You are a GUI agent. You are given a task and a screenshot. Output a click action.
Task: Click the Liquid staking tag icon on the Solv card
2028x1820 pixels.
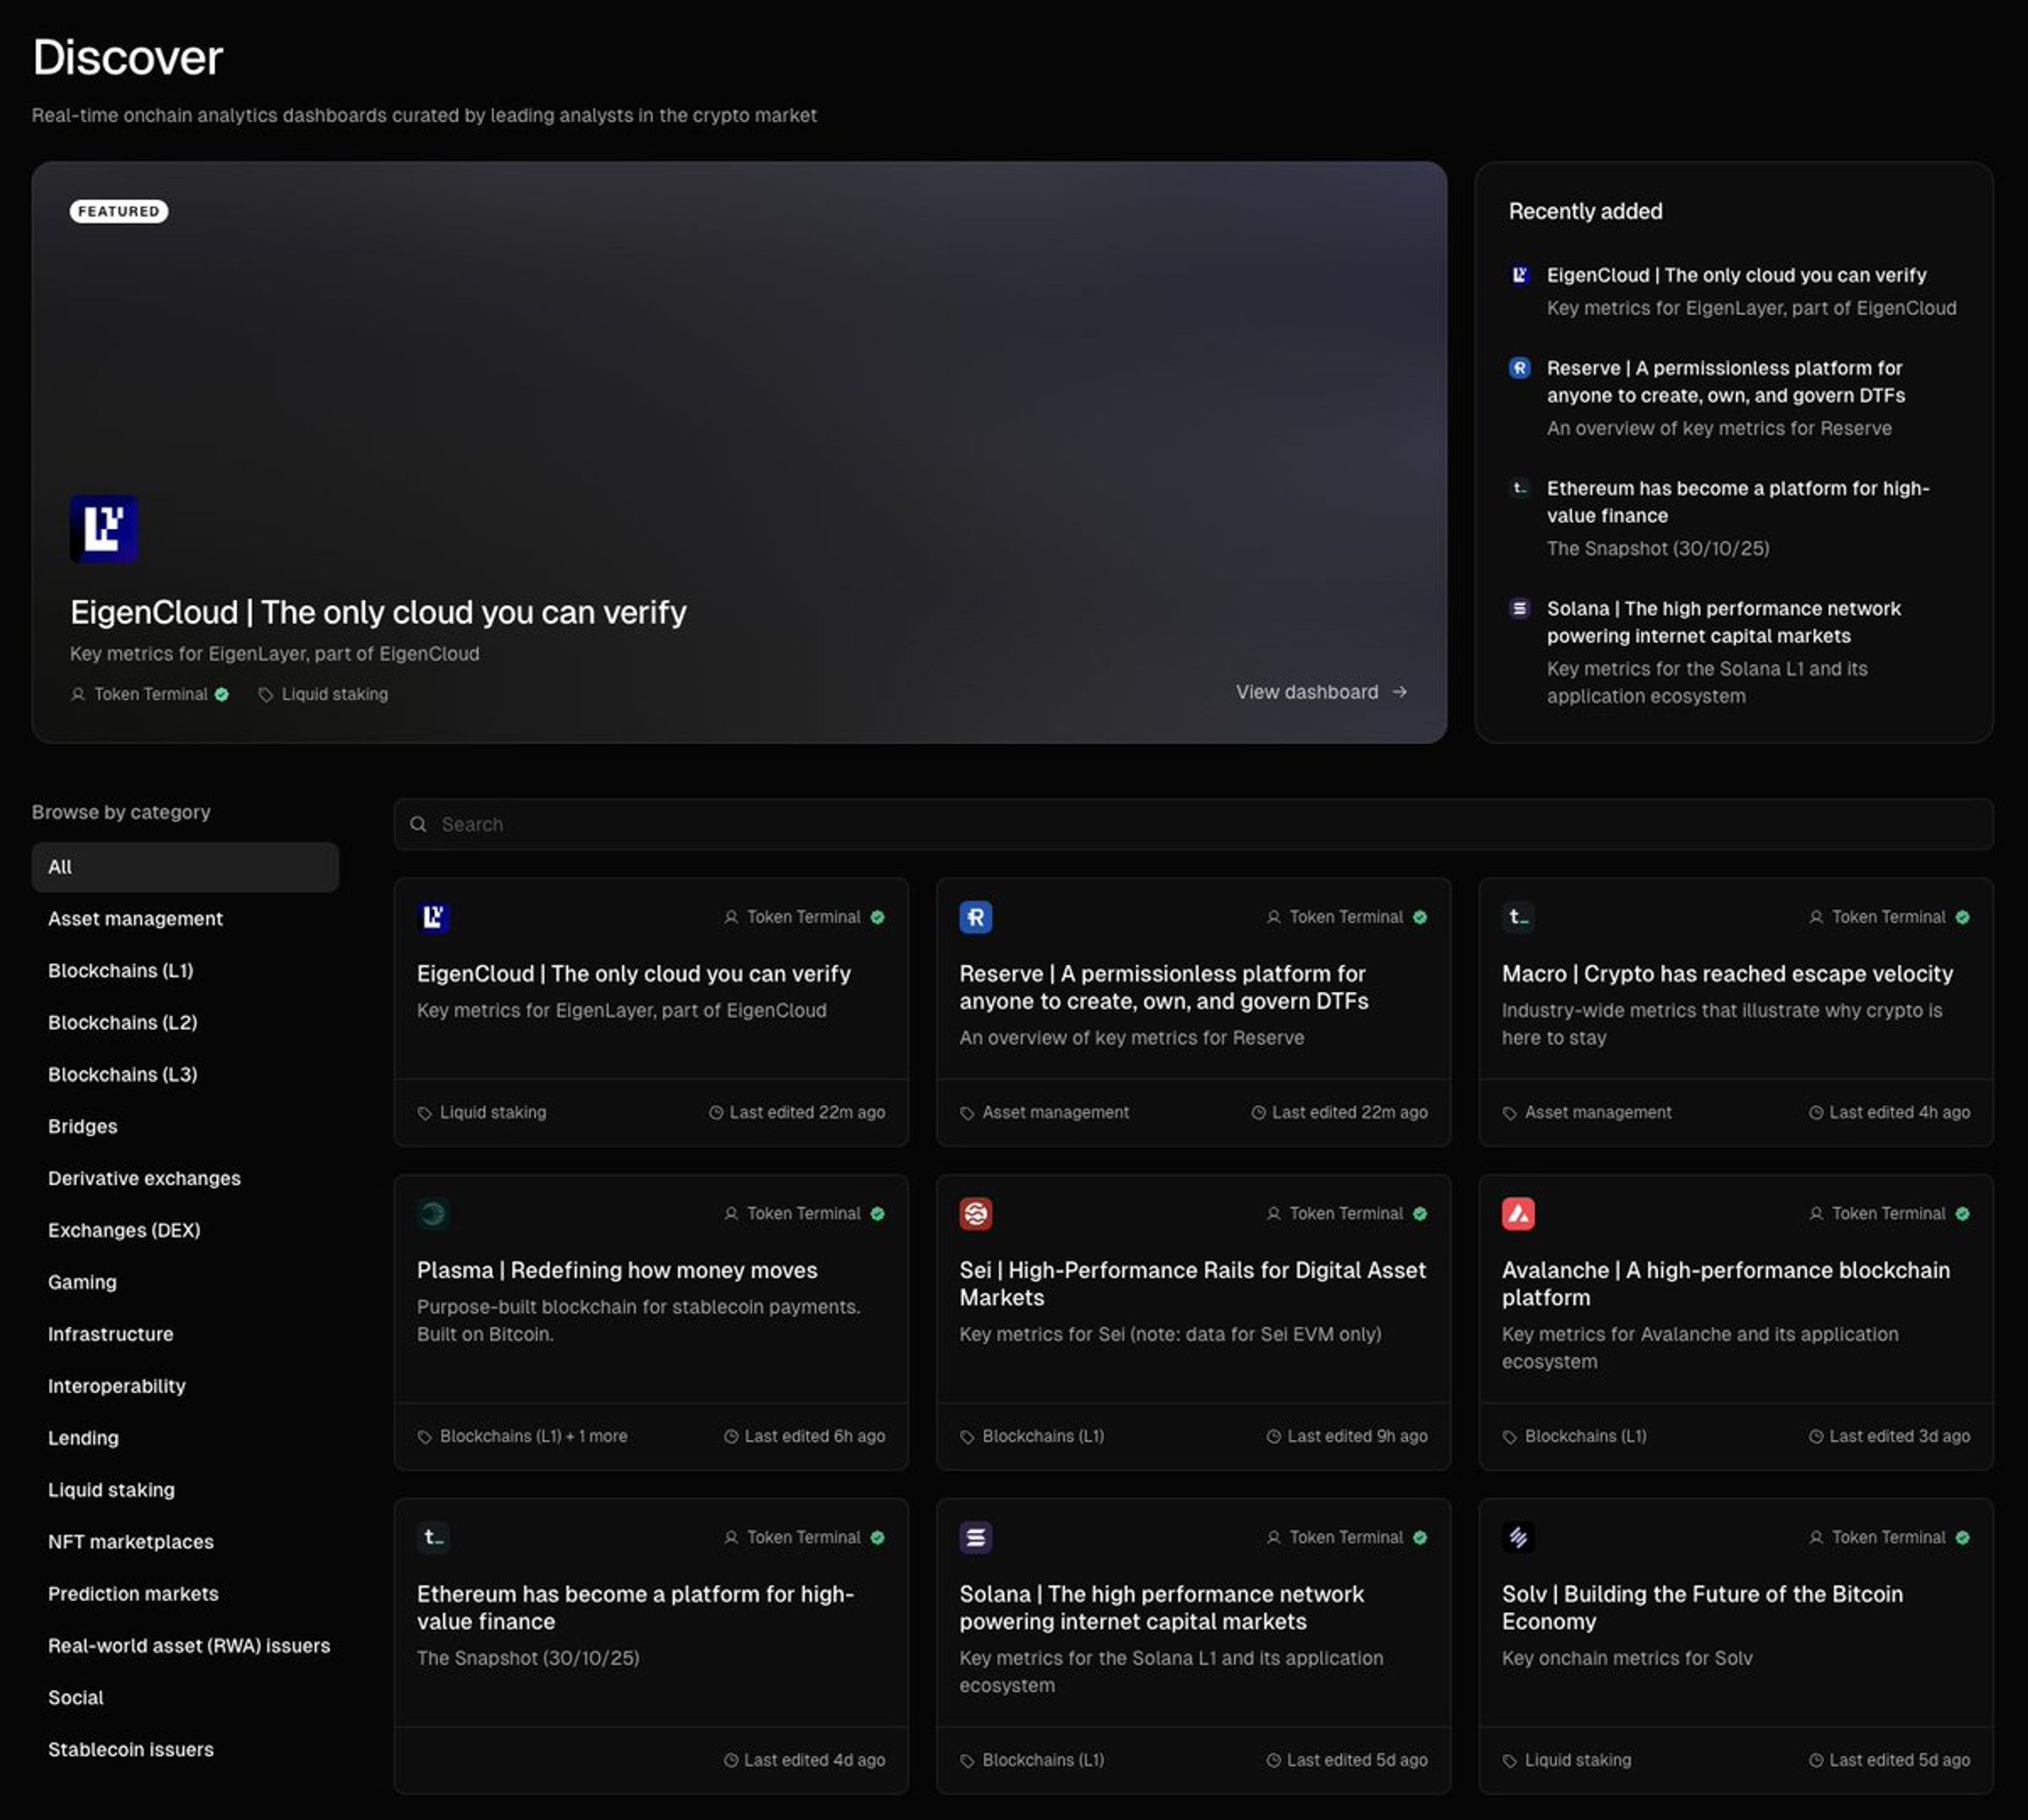pyautogui.click(x=1510, y=1761)
